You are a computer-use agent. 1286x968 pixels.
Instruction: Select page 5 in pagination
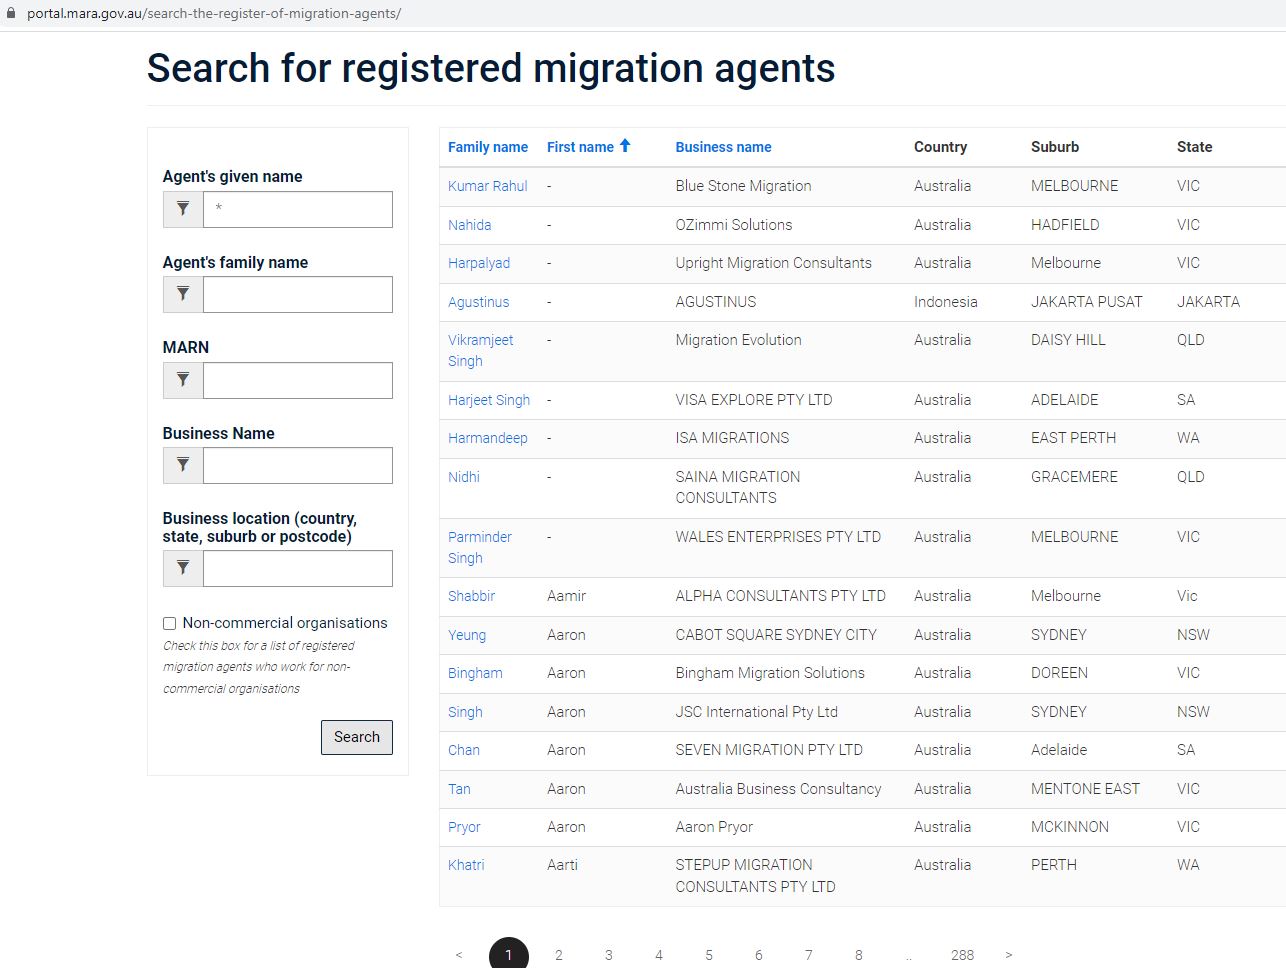click(x=708, y=955)
